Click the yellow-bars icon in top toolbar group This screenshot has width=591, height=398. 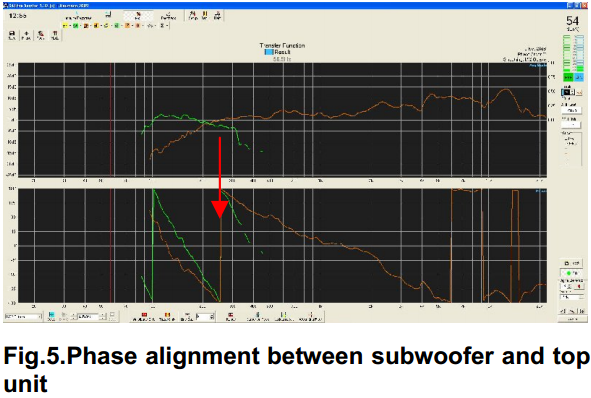click(205, 15)
